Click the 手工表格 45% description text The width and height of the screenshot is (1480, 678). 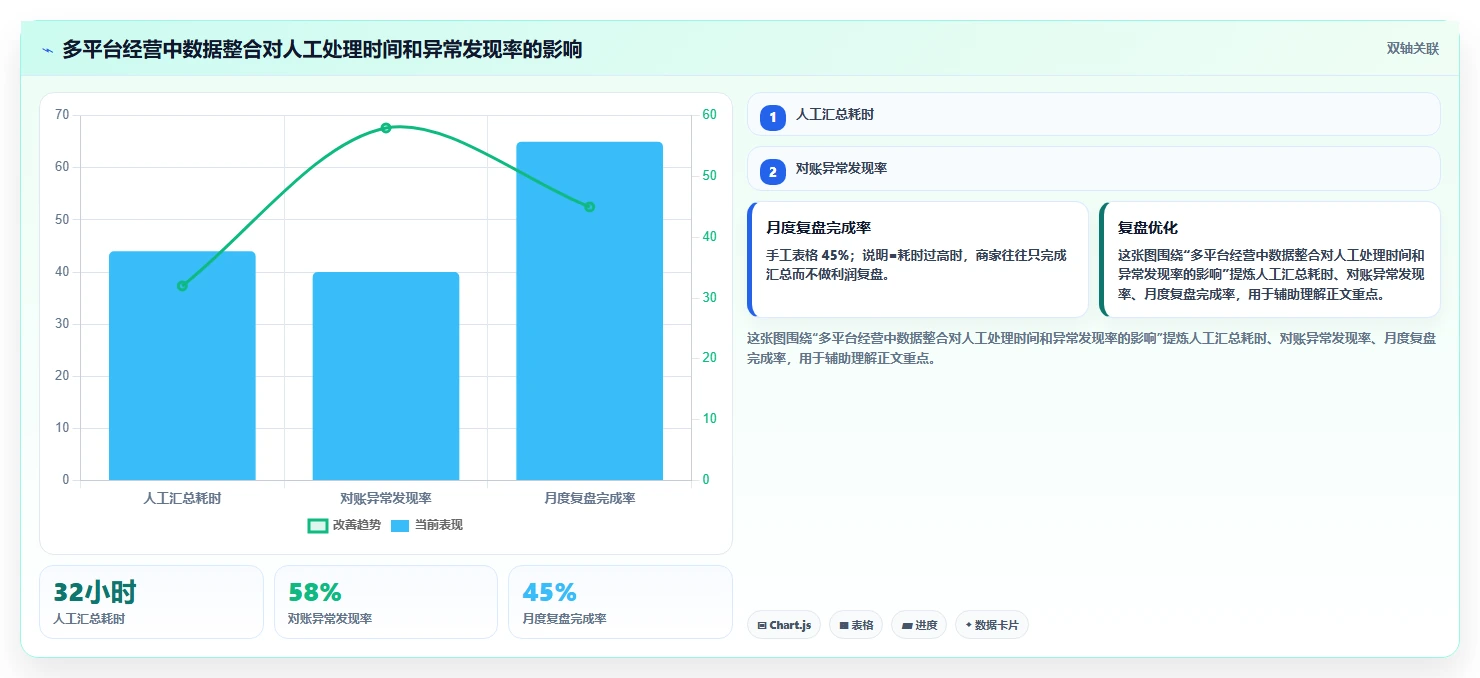916,265
